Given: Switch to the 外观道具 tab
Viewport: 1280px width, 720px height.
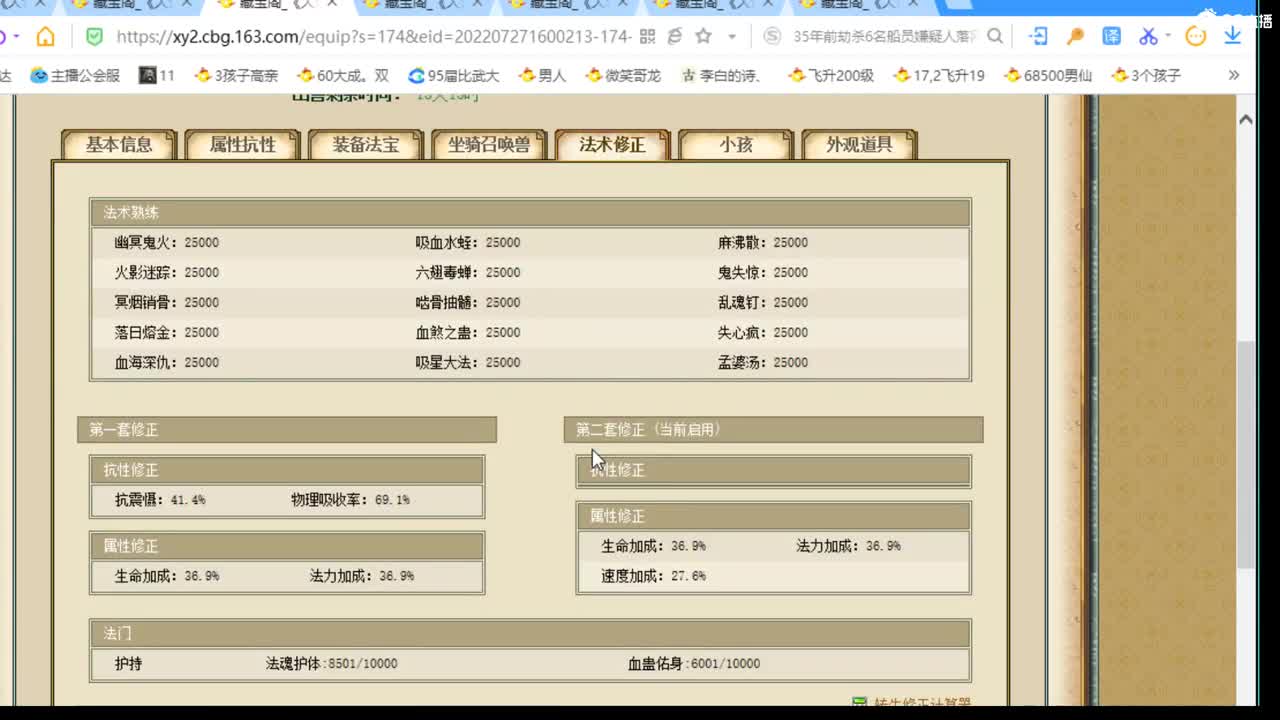Looking at the screenshot, I should click(x=859, y=144).
